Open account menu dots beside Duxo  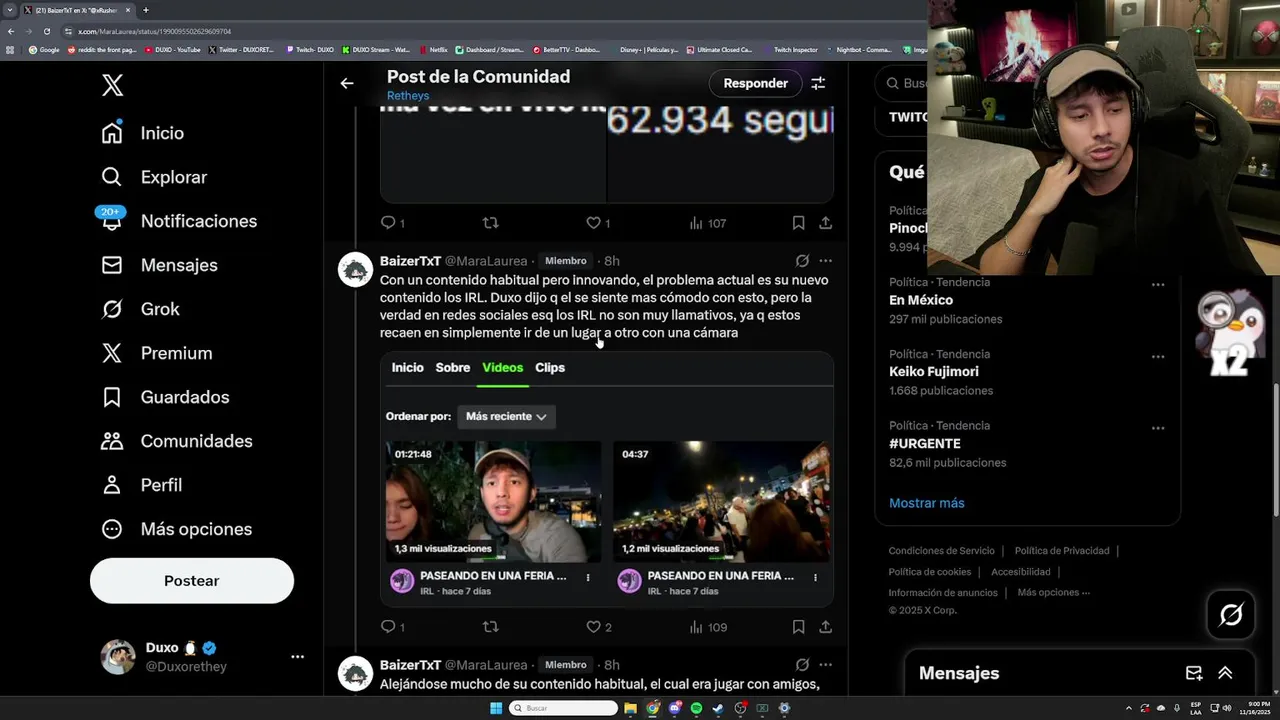pyautogui.click(x=297, y=657)
